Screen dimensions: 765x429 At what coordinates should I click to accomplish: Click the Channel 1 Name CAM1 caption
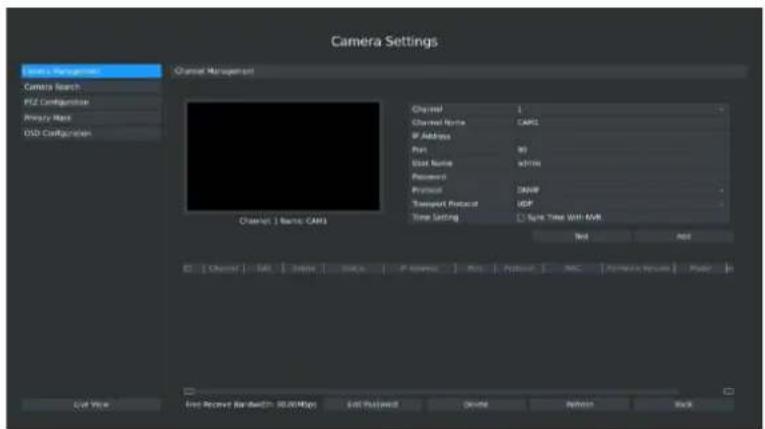[283, 221]
